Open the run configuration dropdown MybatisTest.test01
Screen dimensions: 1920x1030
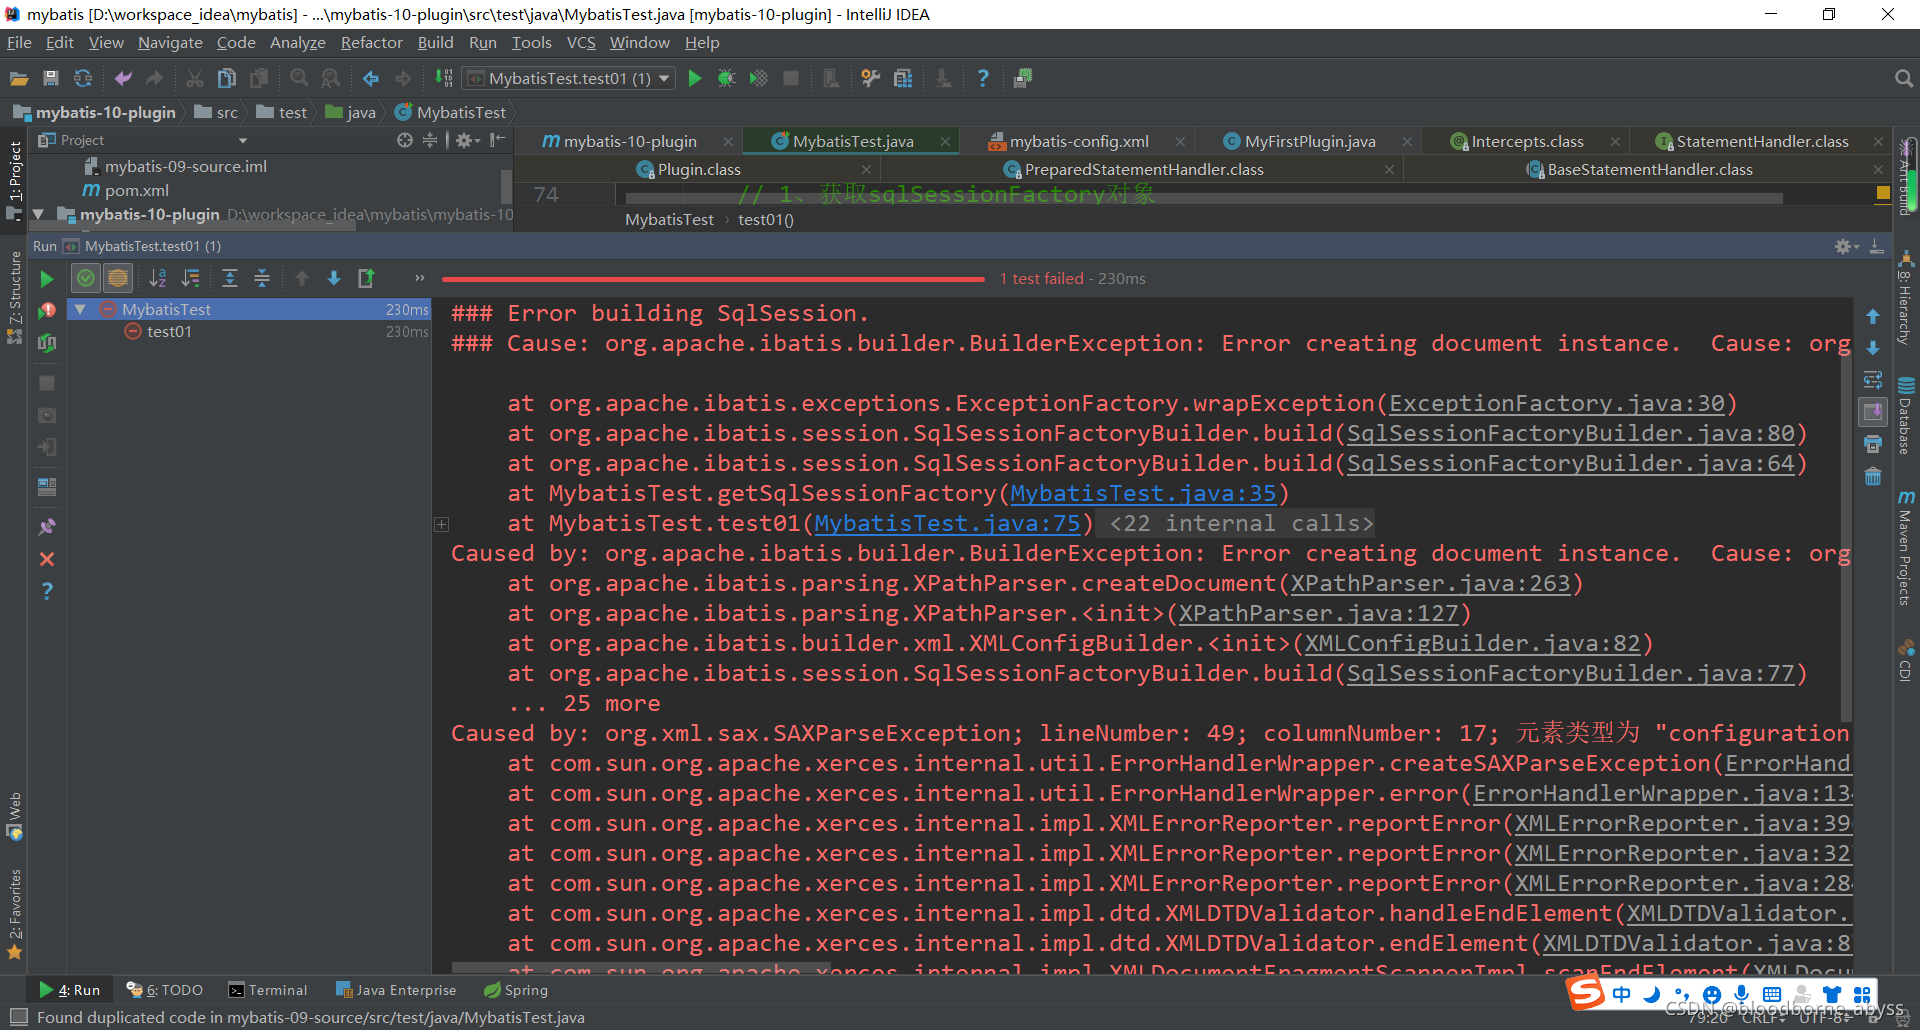coord(567,78)
